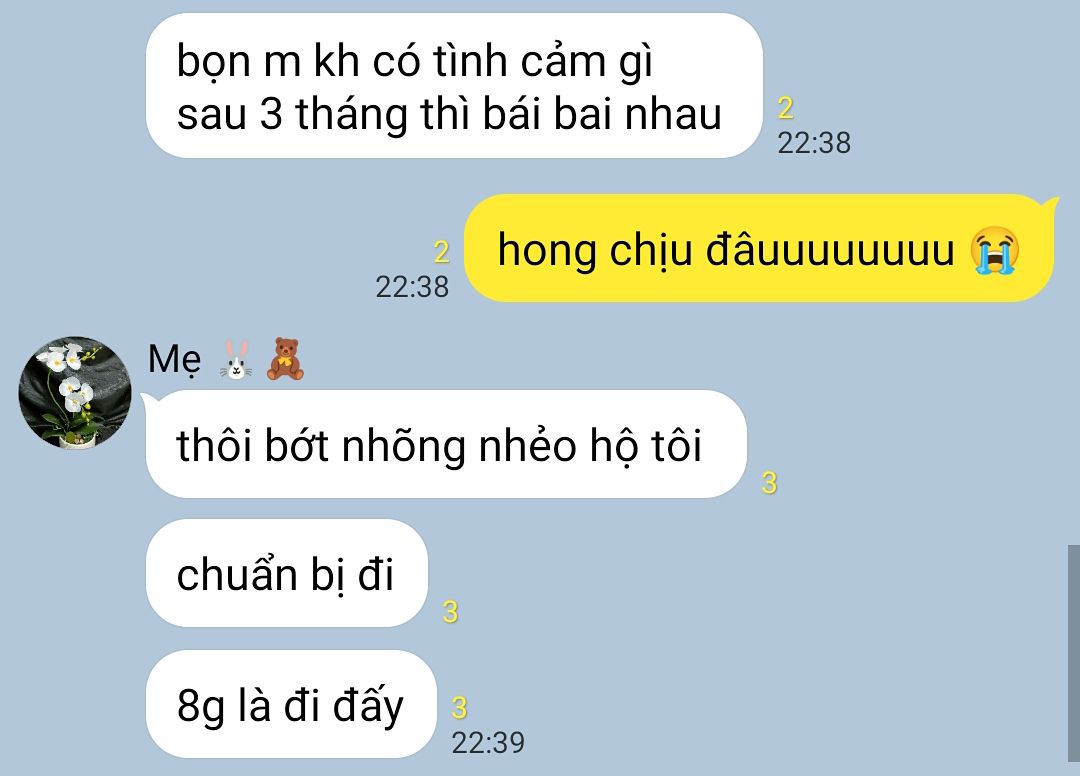Screen dimensions: 1080x776
Task: Tap the 22:38 timestamp of first message
Action: [x=814, y=143]
